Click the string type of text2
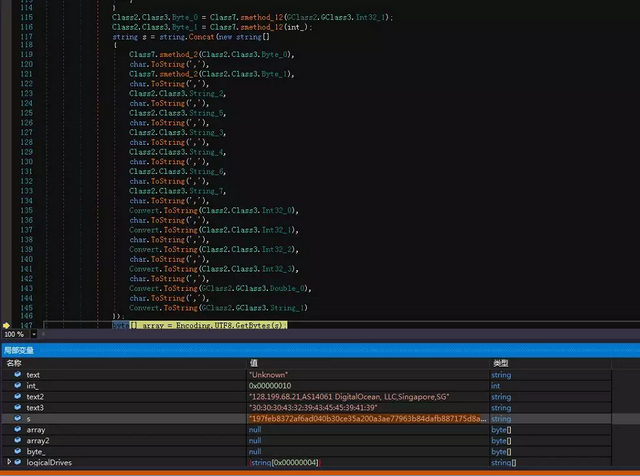The image size is (640, 476). (x=501, y=397)
